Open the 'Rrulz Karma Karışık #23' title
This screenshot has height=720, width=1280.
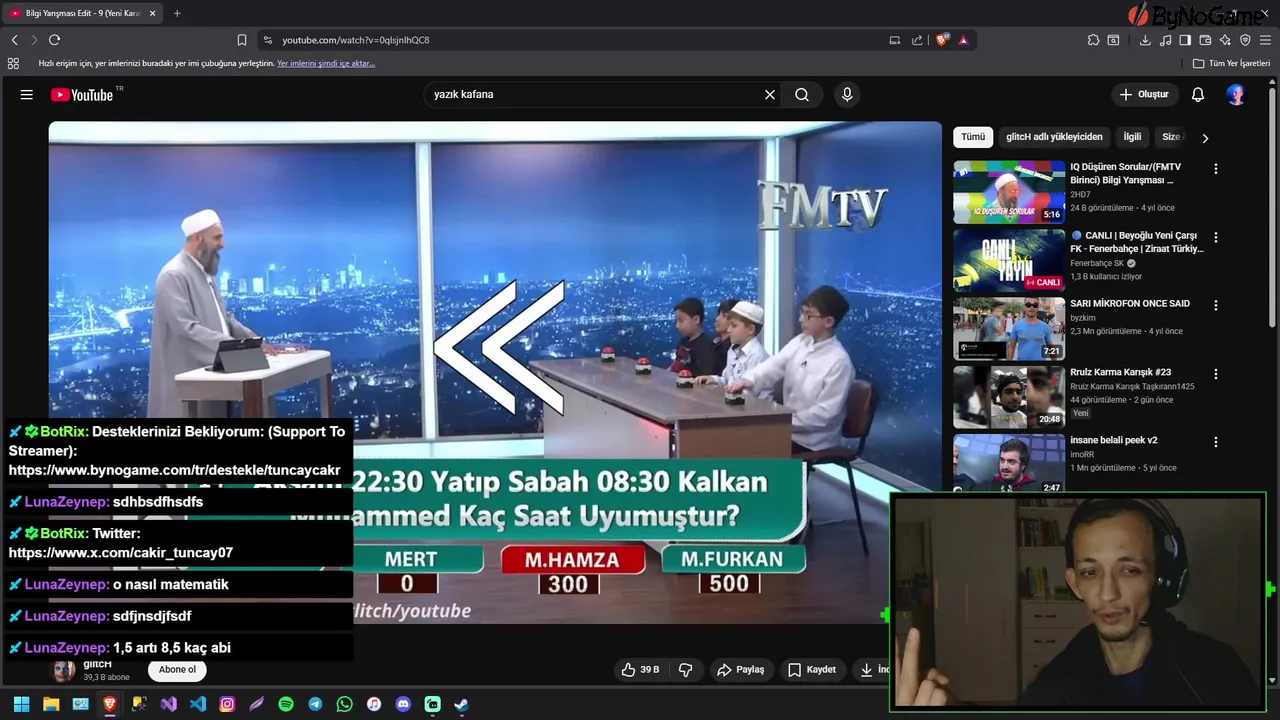point(1120,372)
